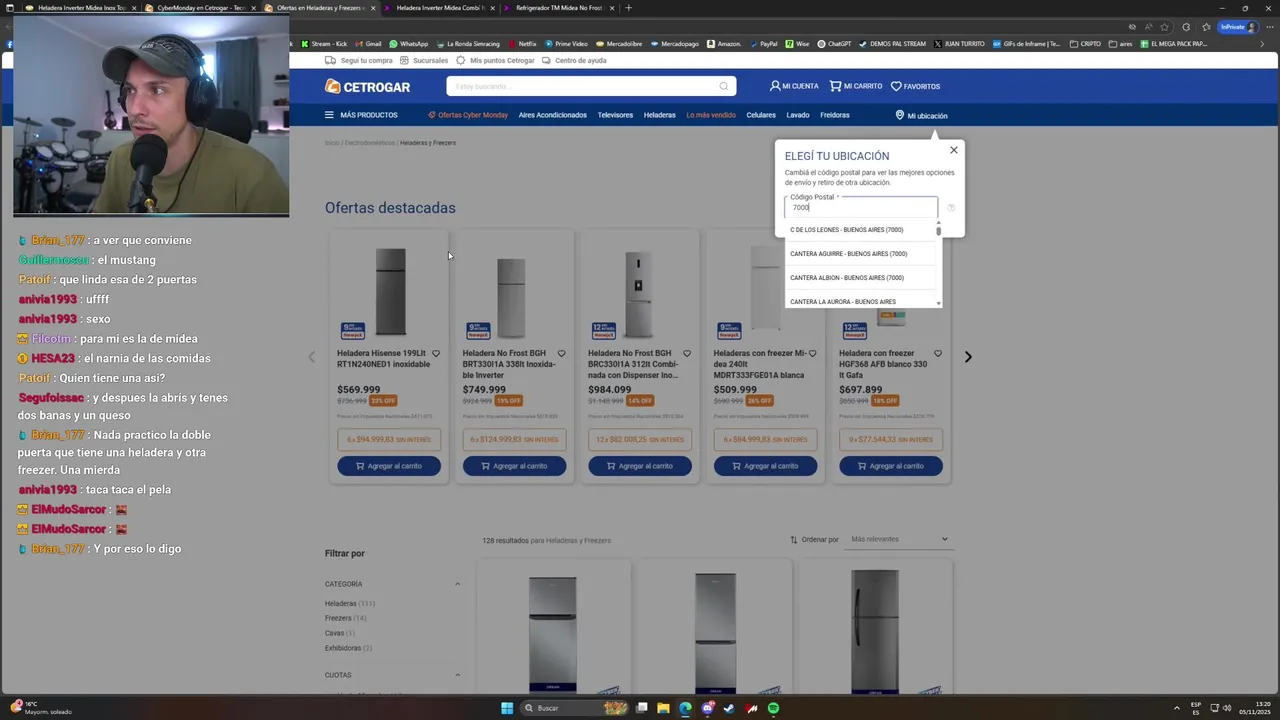Click Mi ubicación in nav bar
The image size is (1280, 720).
click(x=921, y=115)
